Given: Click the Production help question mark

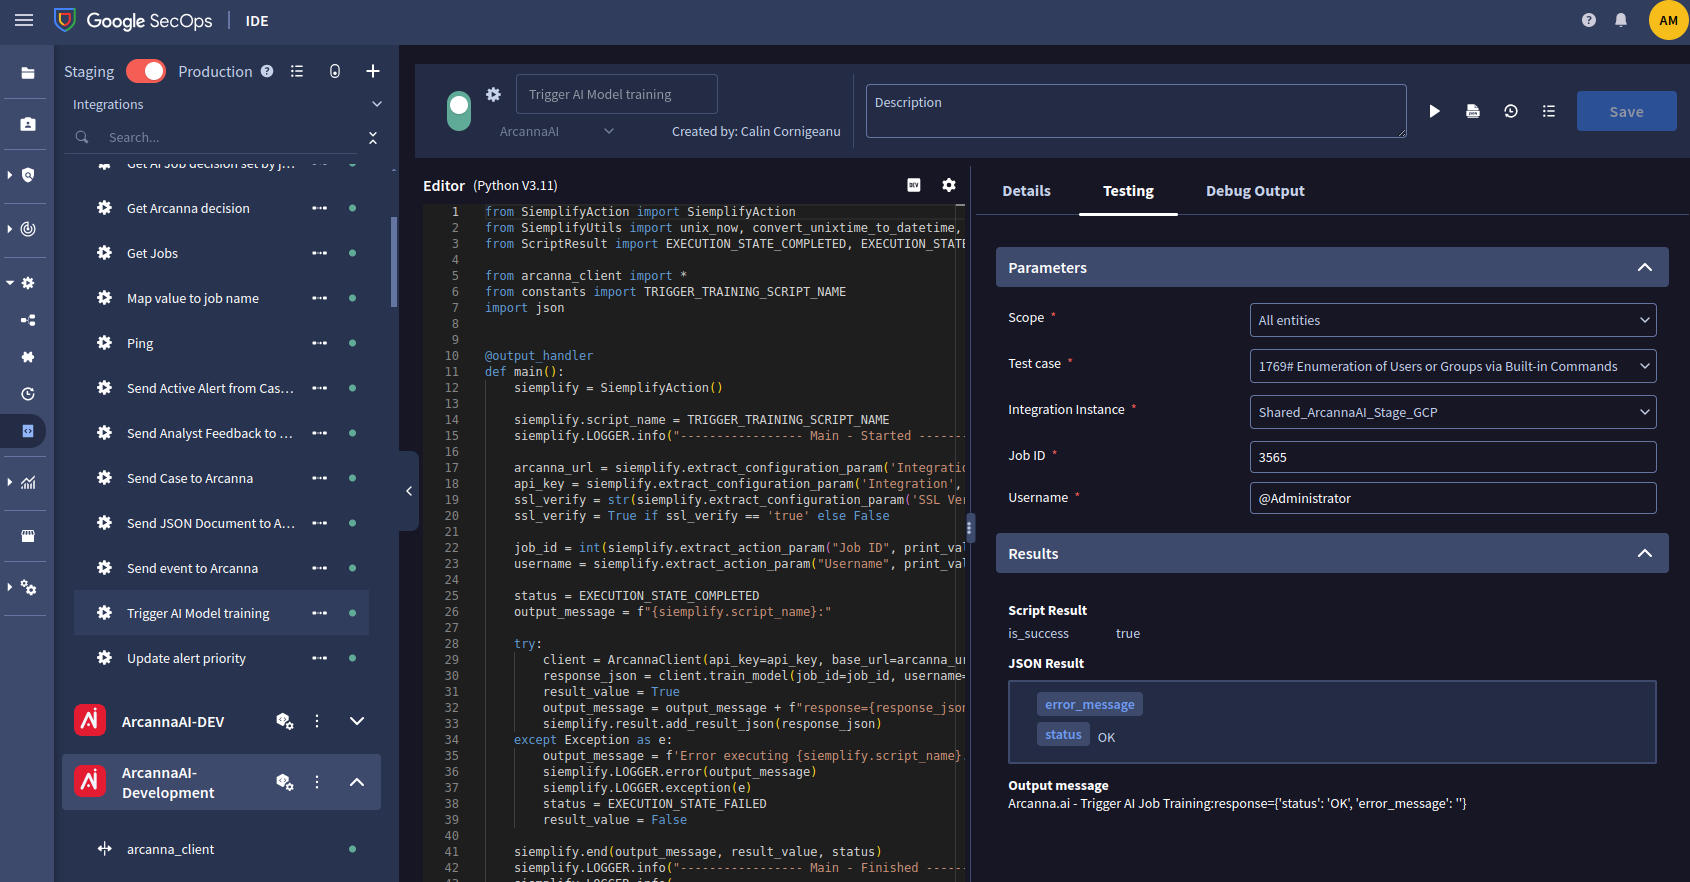Looking at the screenshot, I should pos(267,71).
